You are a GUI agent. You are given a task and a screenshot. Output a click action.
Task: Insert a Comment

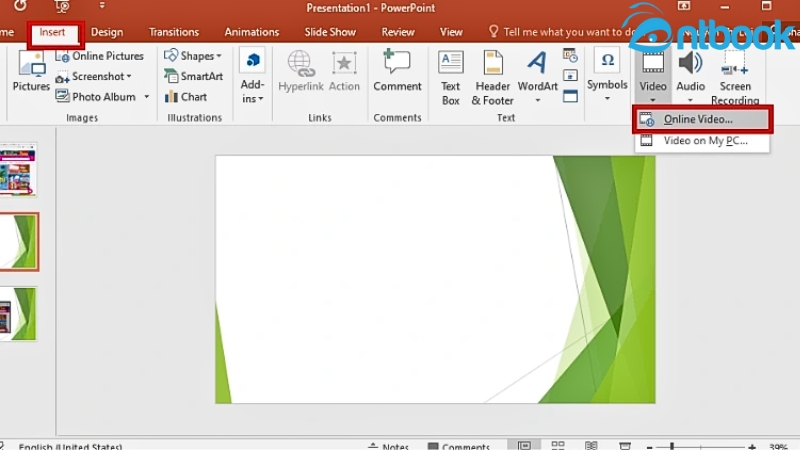coord(397,72)
